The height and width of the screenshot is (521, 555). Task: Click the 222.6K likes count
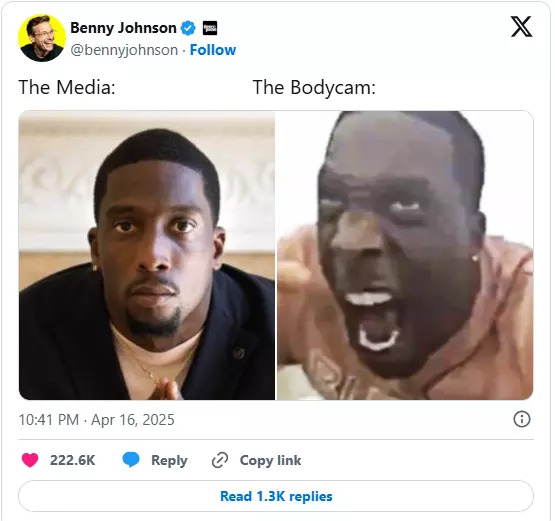pyautogui.click(x=73, y=460)
